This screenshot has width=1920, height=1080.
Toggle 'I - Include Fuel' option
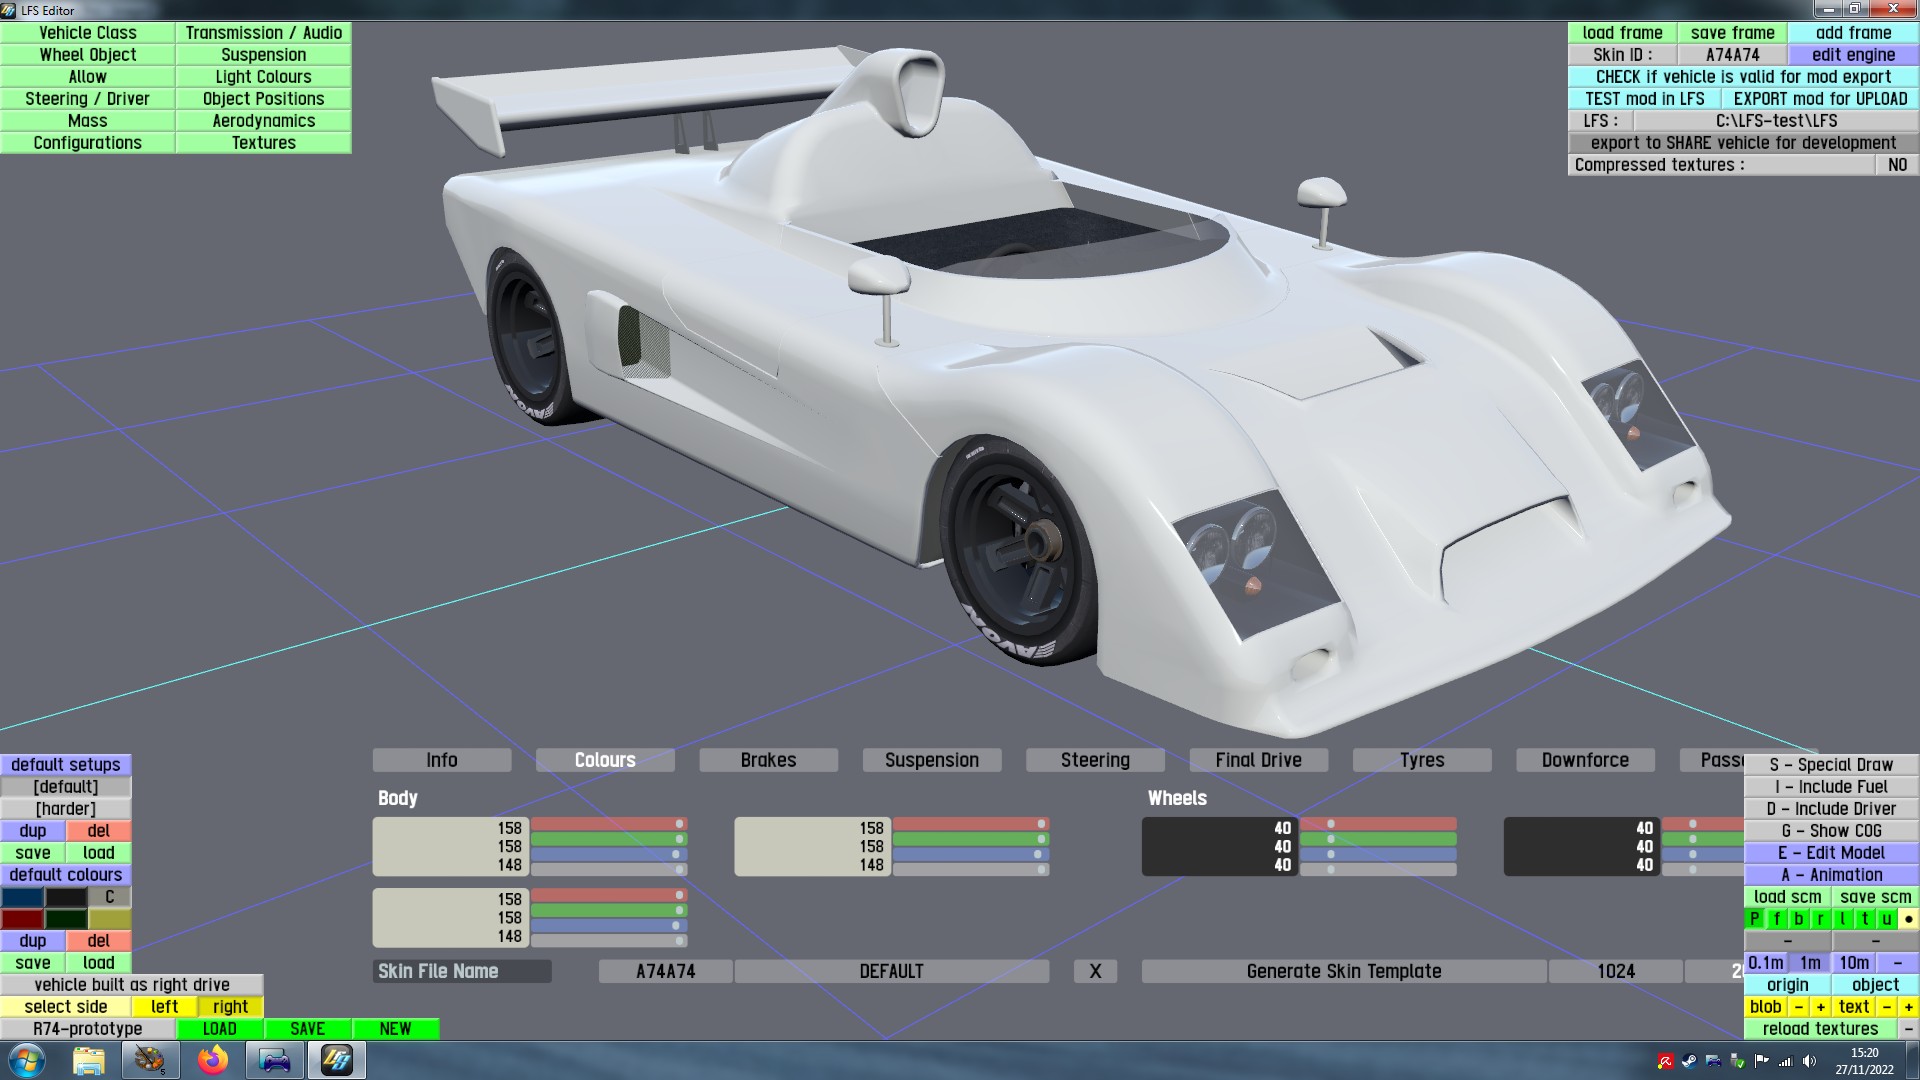click(1831, 787)
